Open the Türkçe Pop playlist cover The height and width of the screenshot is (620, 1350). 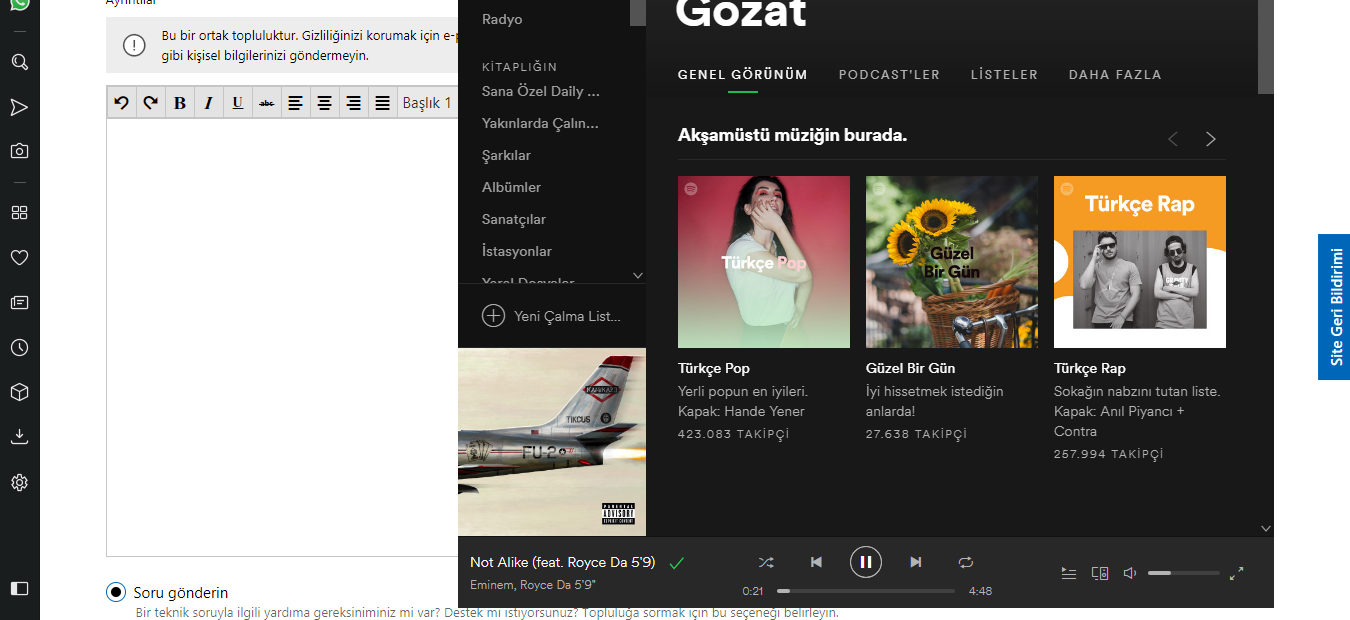point(764,262)
